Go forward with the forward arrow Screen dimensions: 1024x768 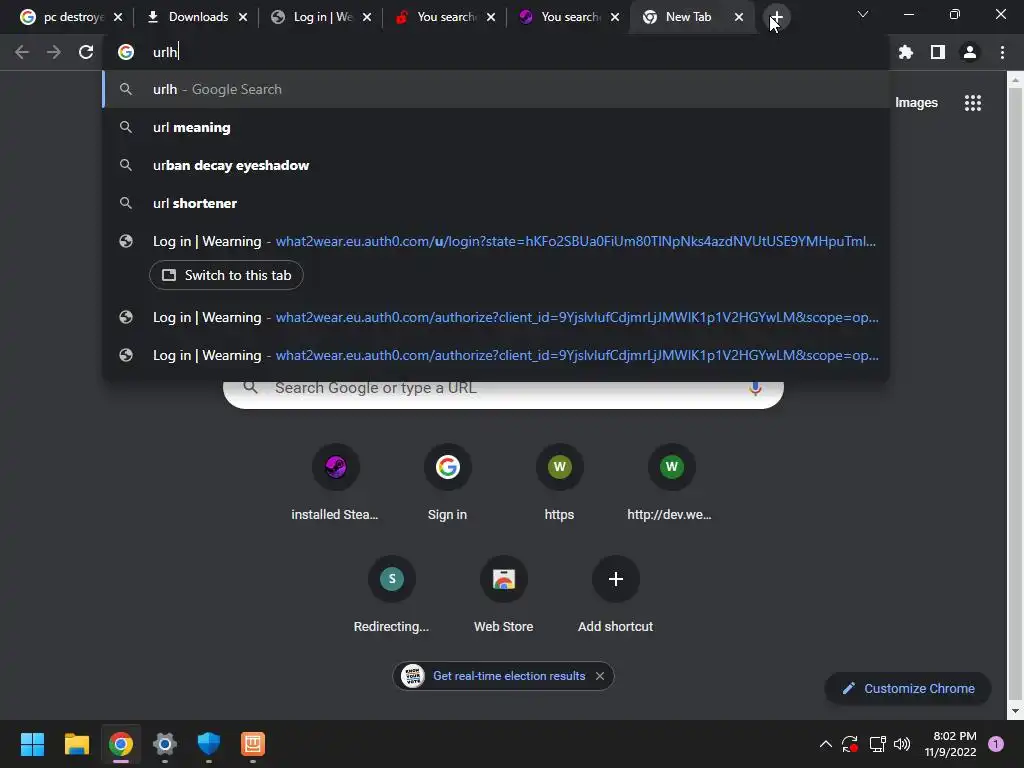[x=54, y=52]
